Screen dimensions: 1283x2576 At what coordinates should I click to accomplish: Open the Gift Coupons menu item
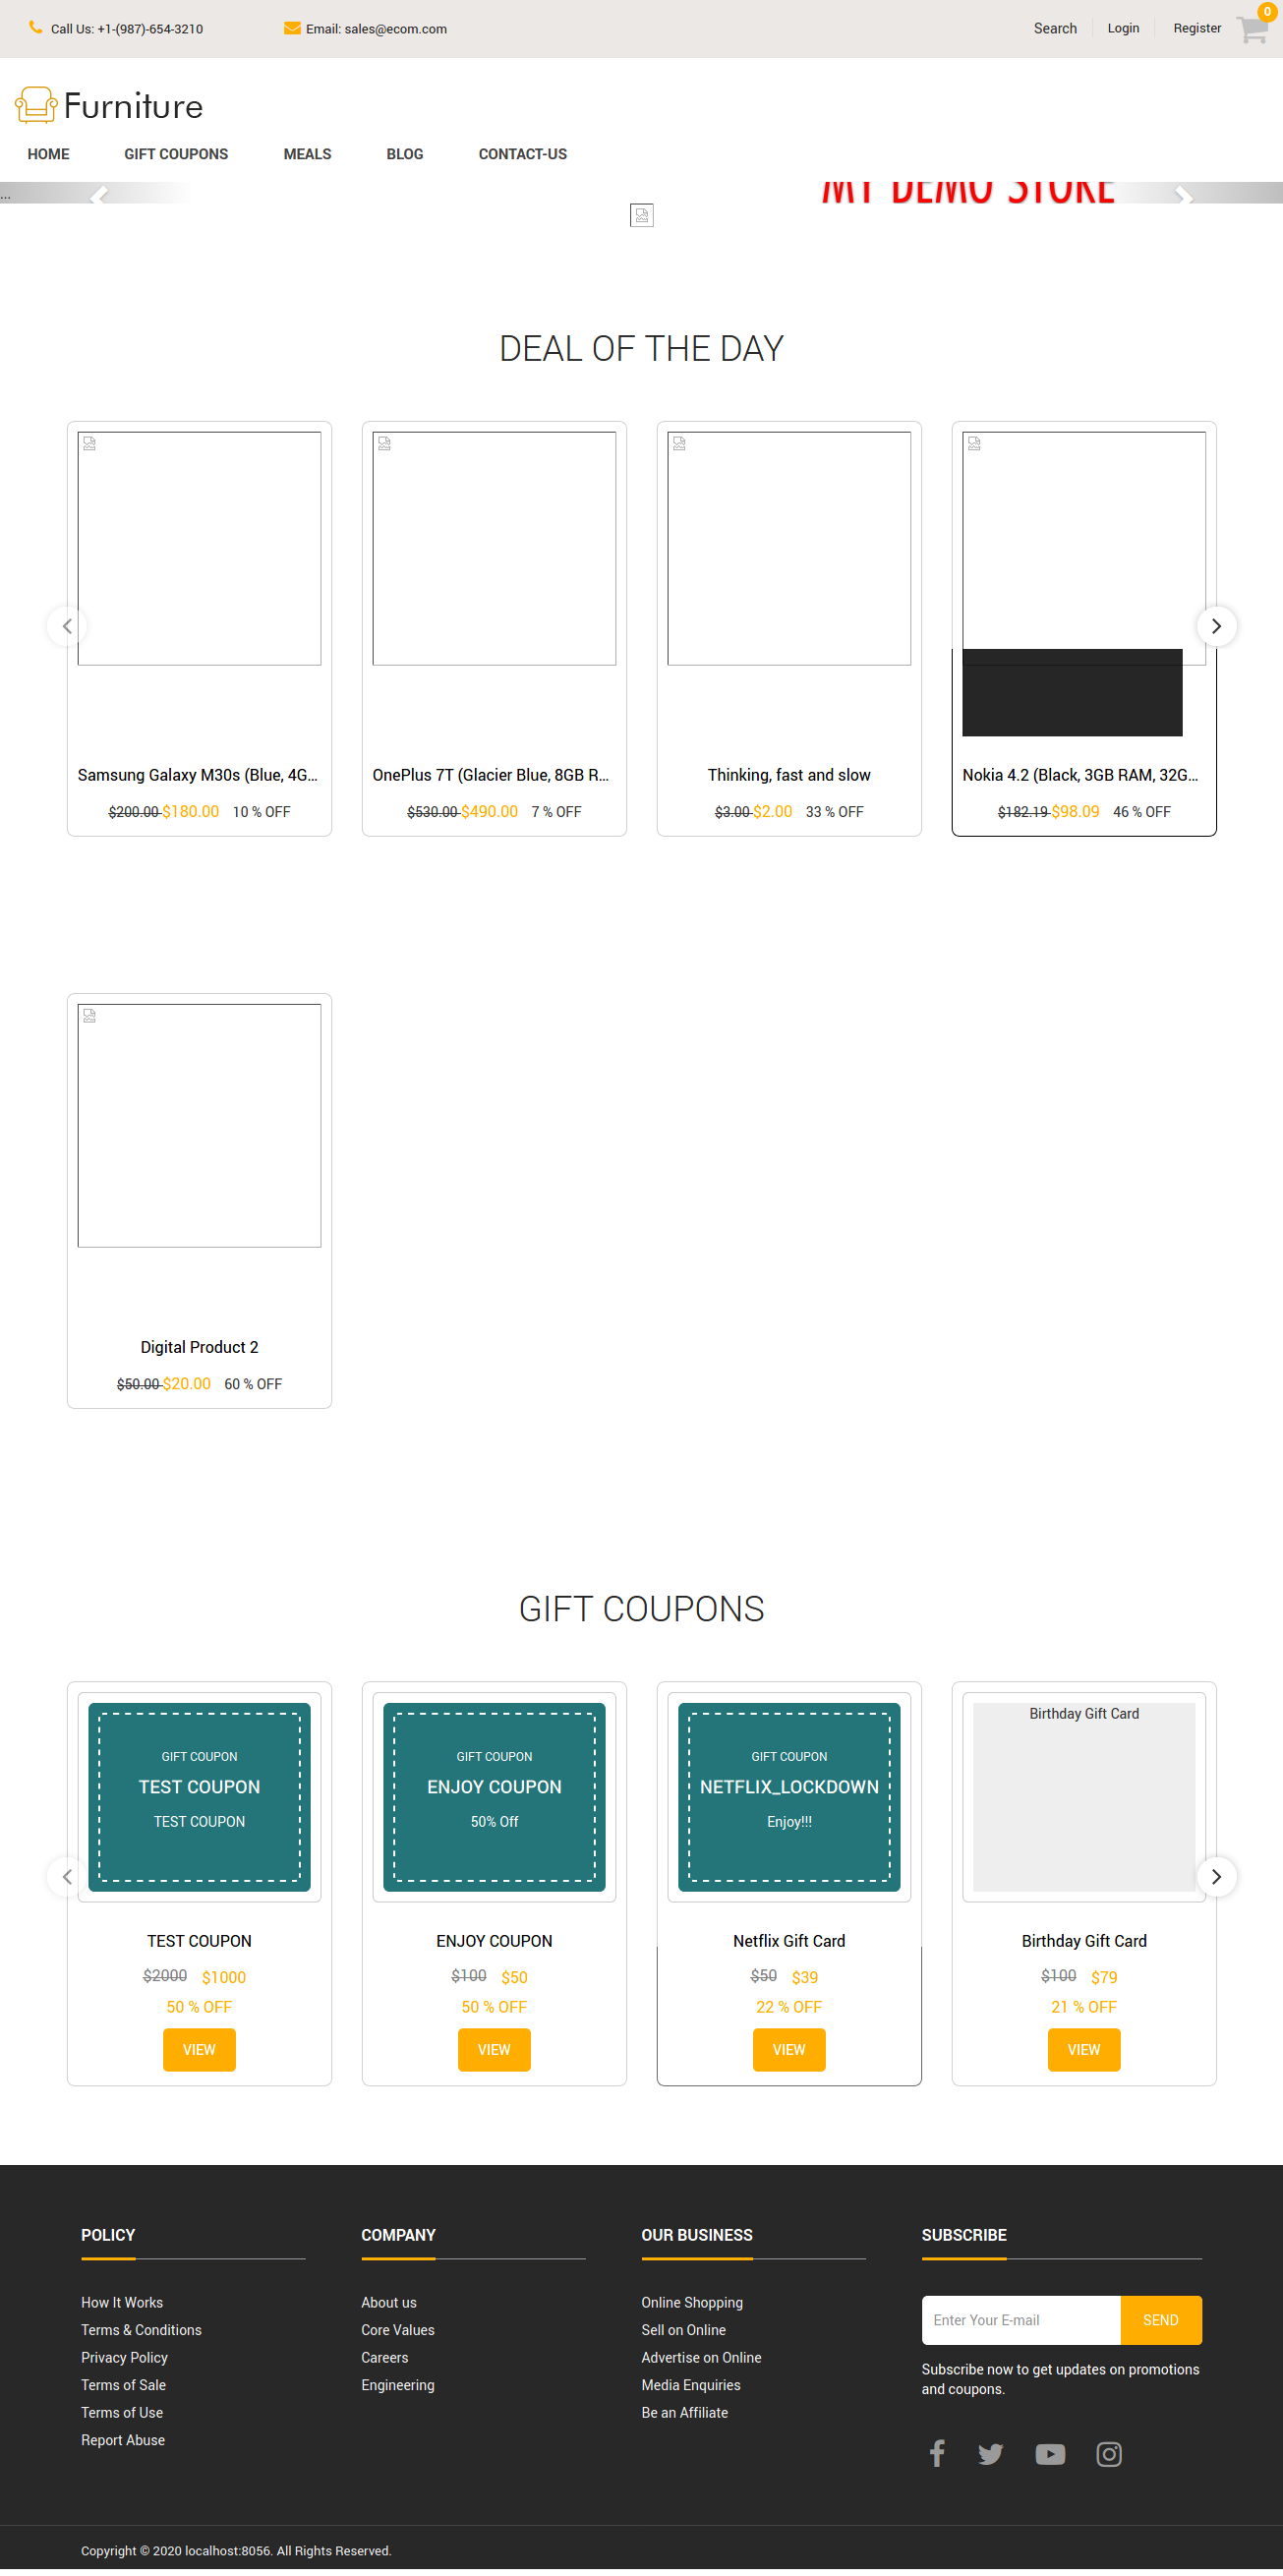pyautogui.click(x=176, y=154)
